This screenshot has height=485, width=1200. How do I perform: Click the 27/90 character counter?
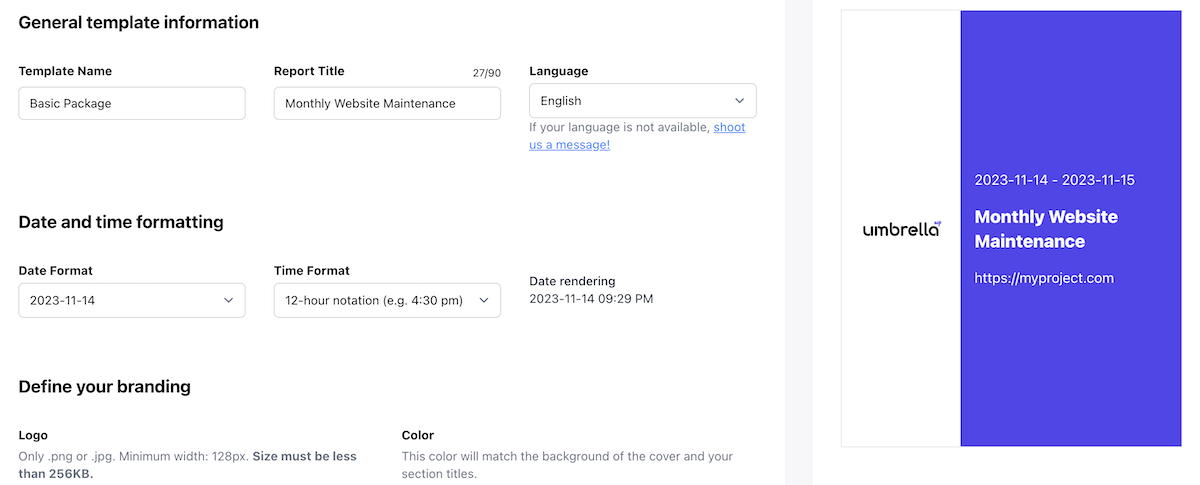[487, 73]
